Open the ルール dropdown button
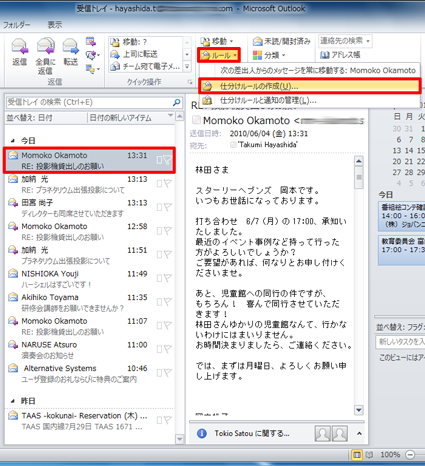This screenshot has width=425, height=466. [219, 55]
